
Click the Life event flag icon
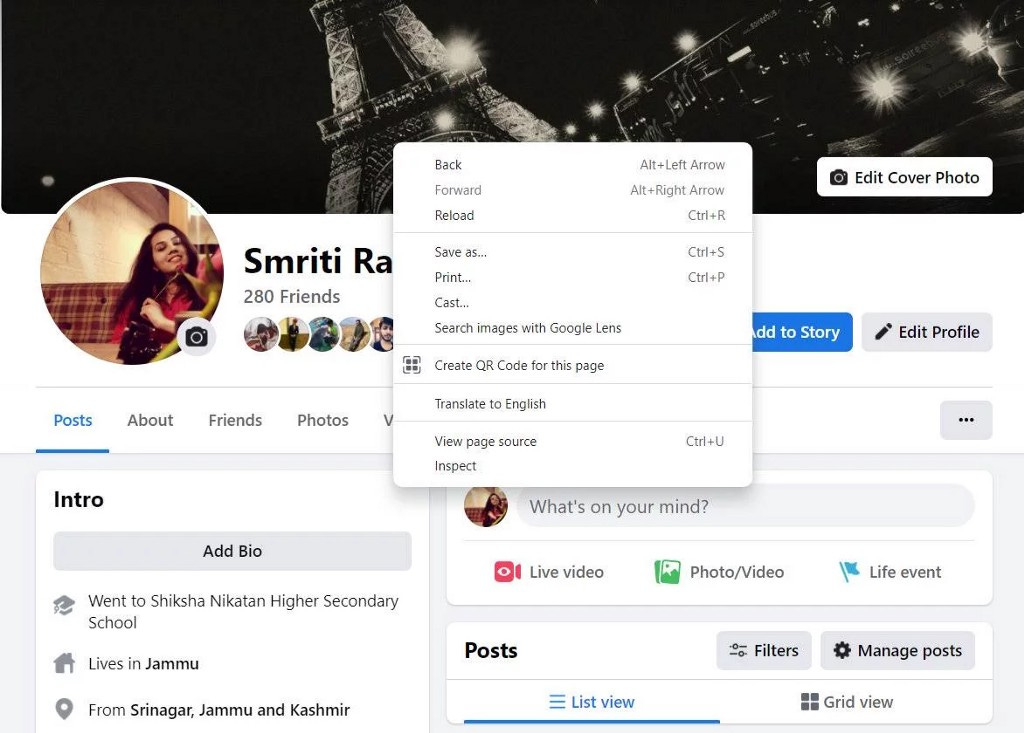(849, 572)
